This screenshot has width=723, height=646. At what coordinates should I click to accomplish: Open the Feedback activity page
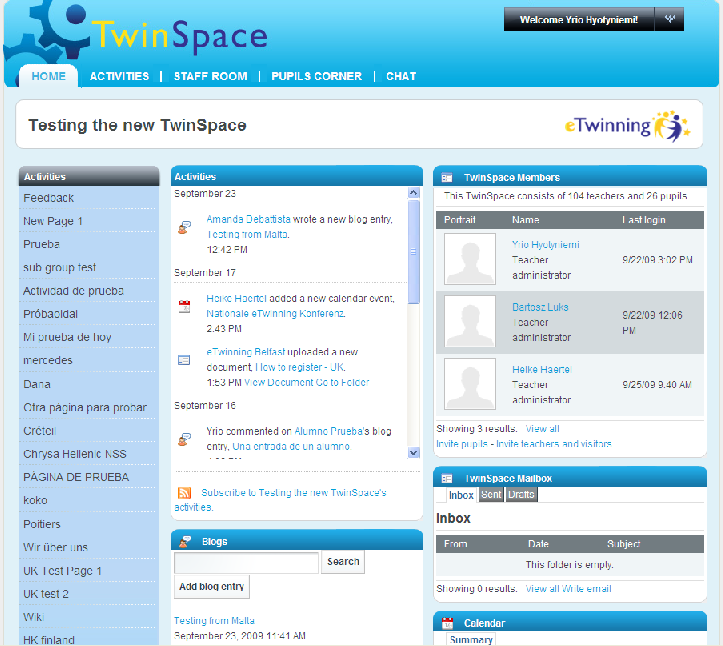[48, 198]
